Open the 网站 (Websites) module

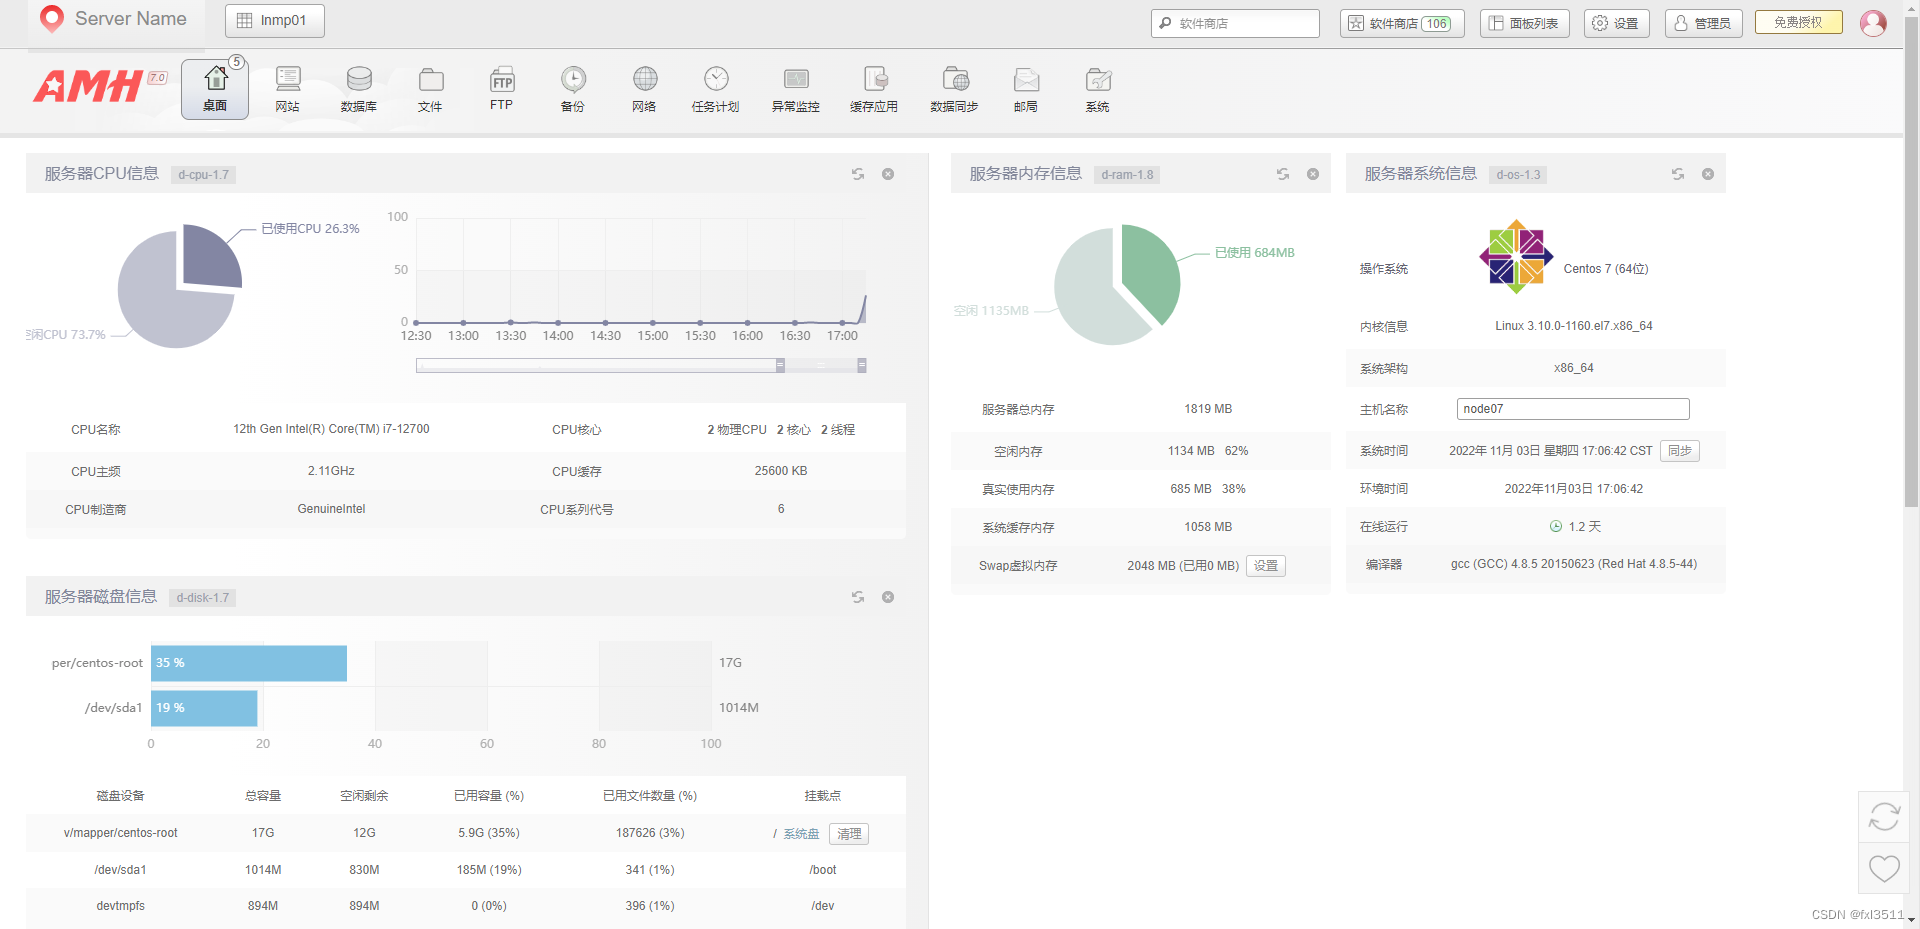click(287, 88)
